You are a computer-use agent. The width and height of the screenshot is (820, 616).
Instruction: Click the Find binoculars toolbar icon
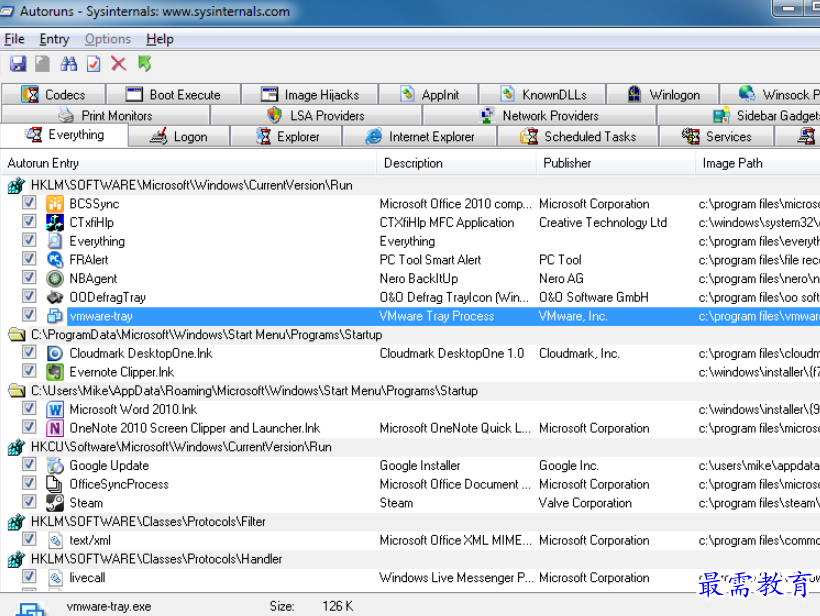(x=69, y=64)
